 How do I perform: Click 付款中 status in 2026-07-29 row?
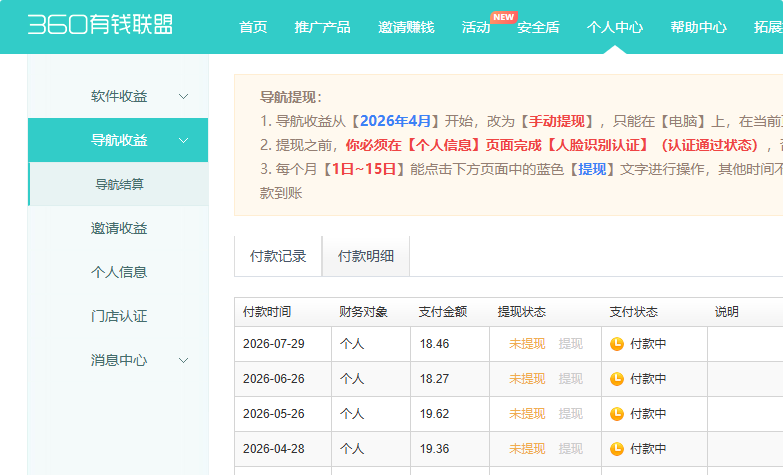(x=648, y=344)
